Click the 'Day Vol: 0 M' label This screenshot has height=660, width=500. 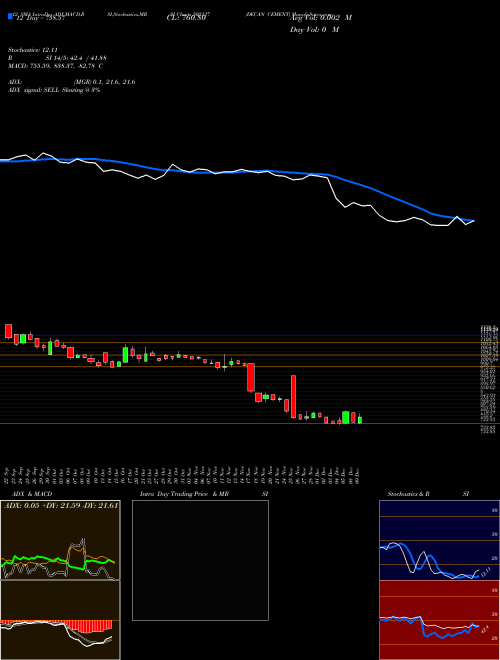[x=314, y=30]
